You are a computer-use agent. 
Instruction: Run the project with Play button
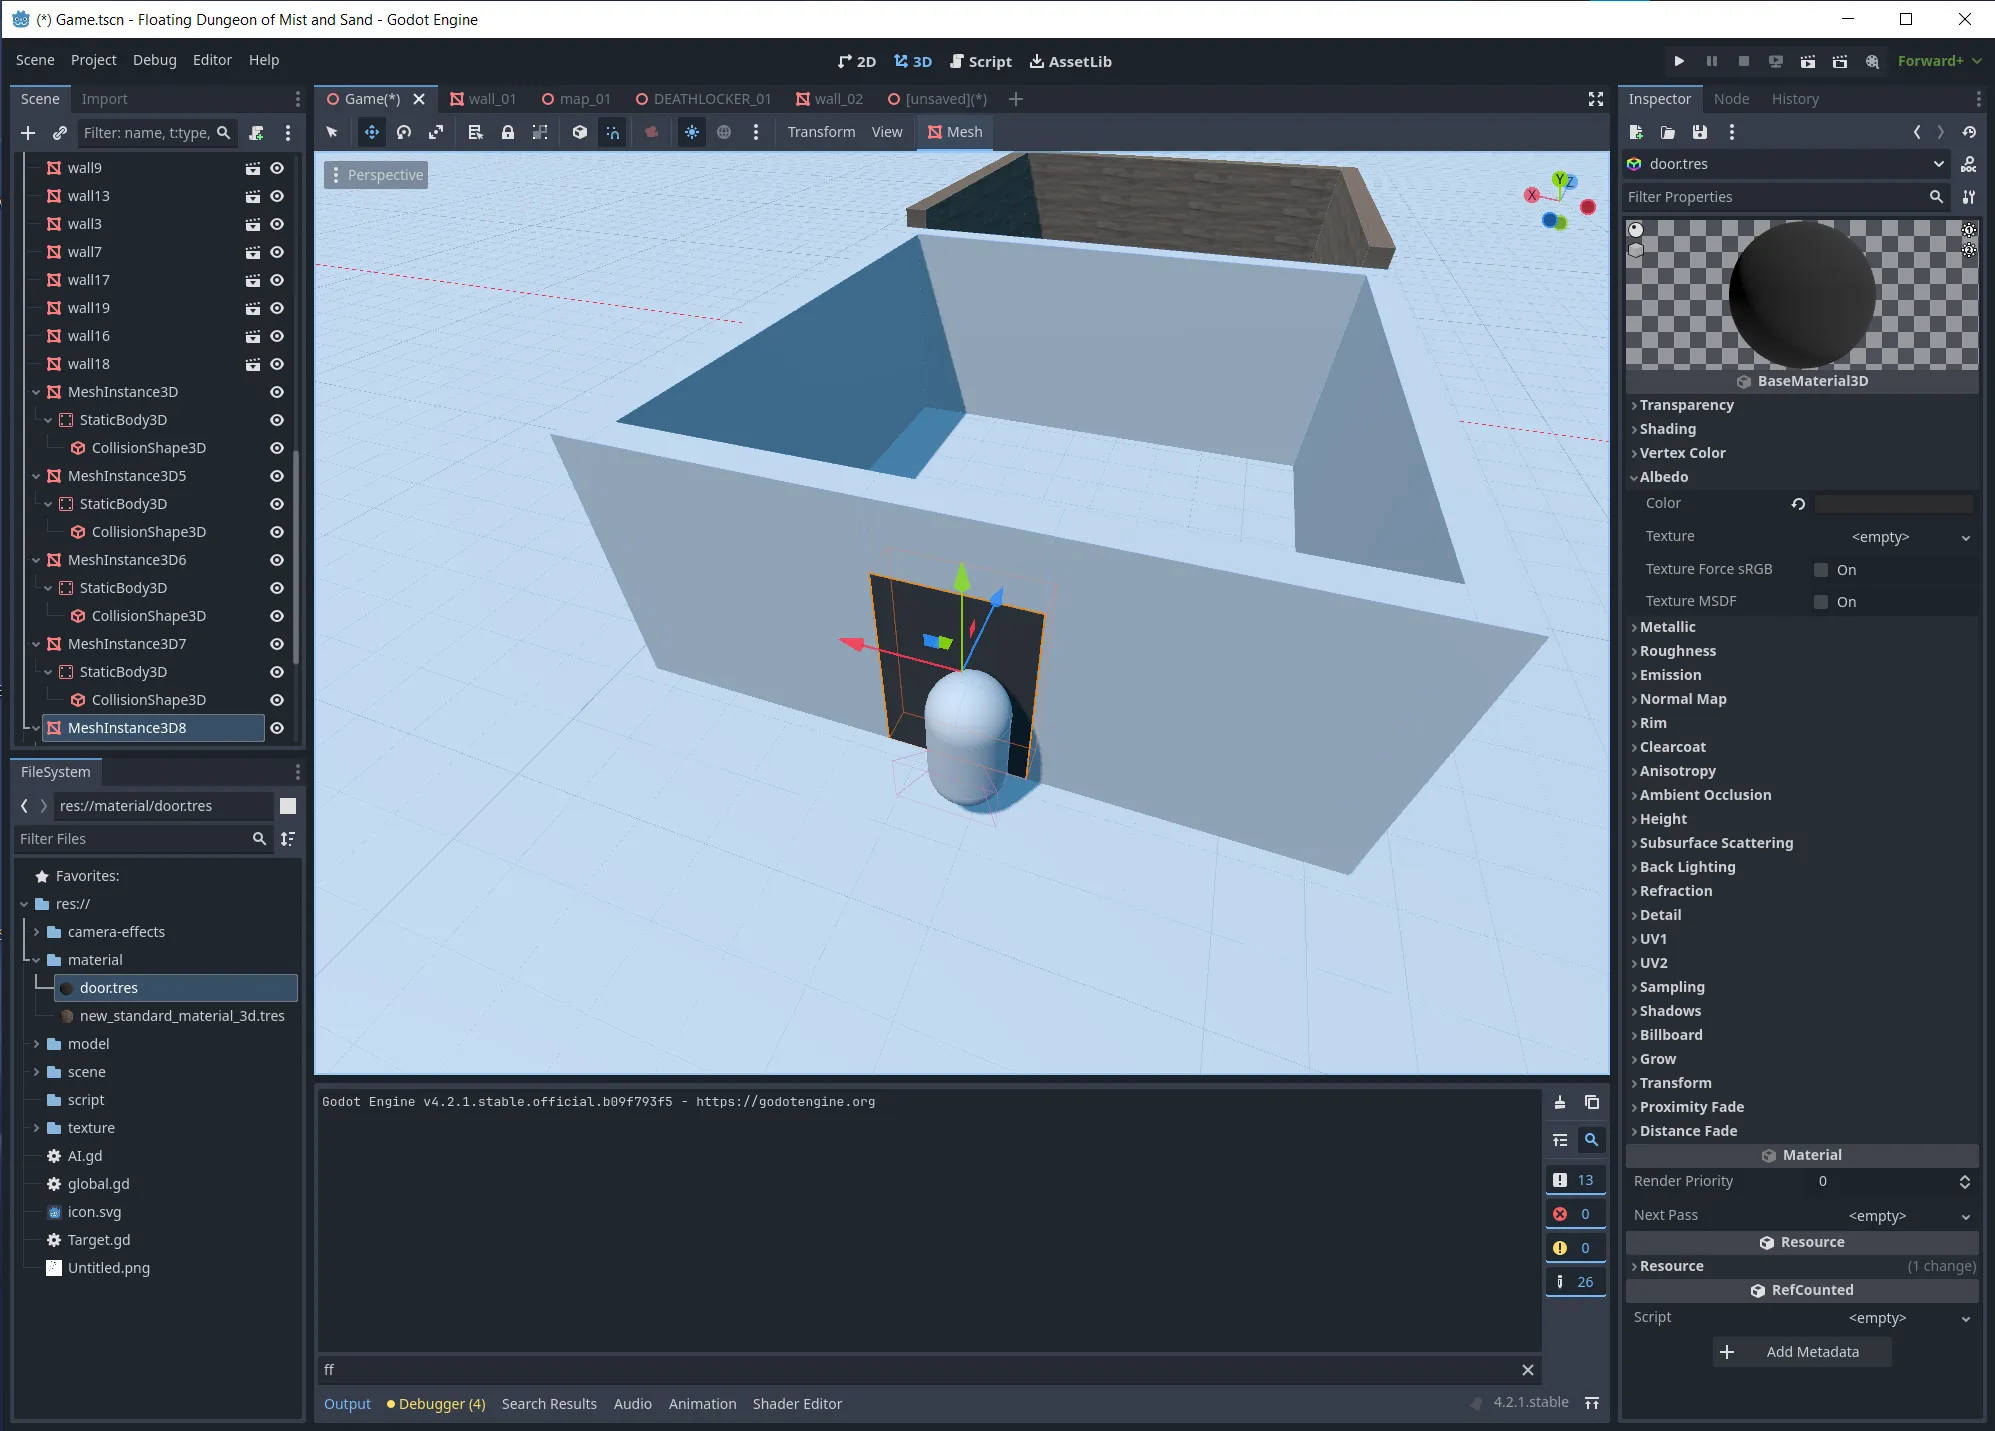pyautogui.click(x=1679, y=61)
